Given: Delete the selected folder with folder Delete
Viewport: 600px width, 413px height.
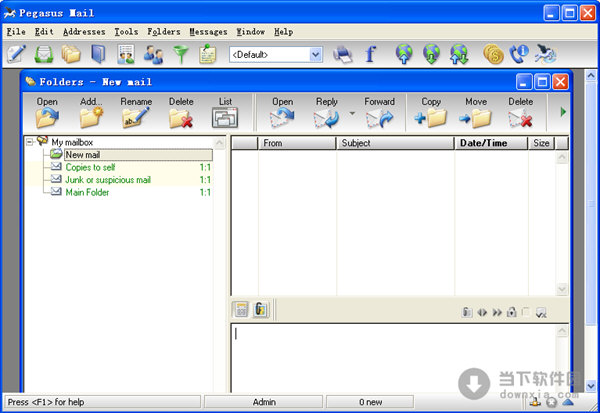Looking at the screenshot, I should coord(181,112).
